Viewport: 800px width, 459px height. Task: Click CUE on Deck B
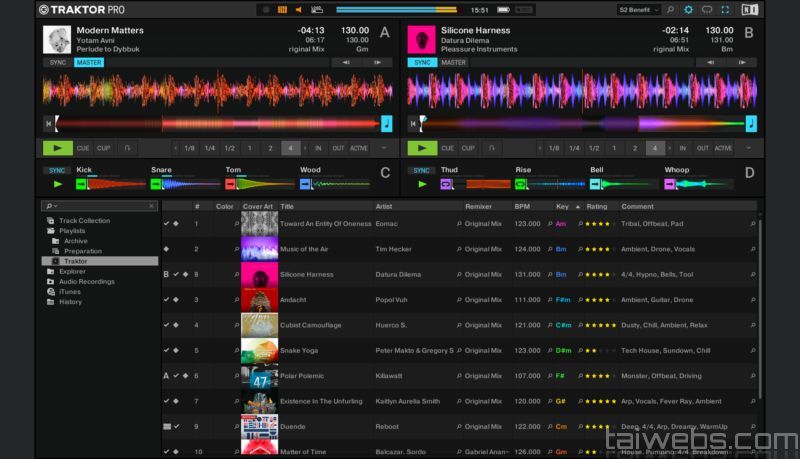click(447, 148)
